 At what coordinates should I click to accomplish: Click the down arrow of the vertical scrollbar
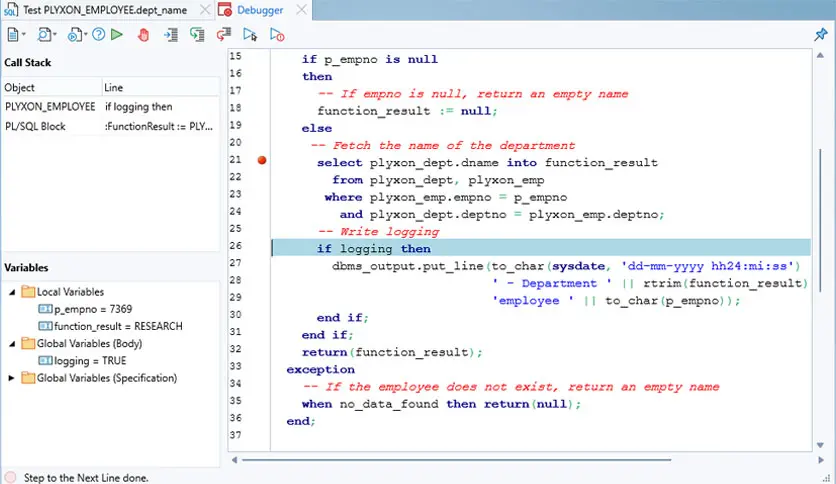(820, 445)
